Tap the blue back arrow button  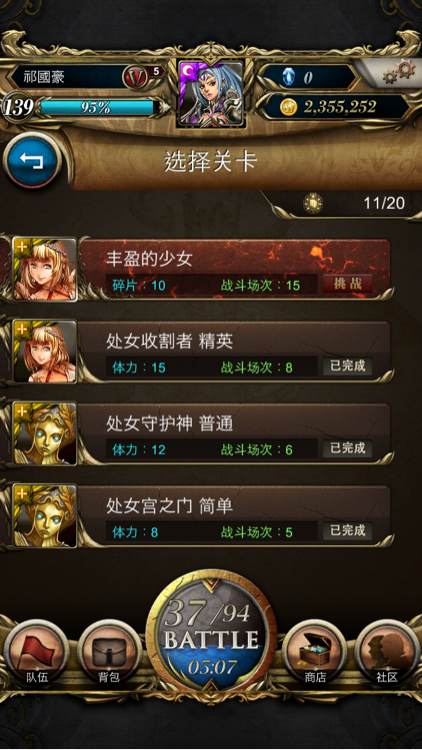pos(33,160)
